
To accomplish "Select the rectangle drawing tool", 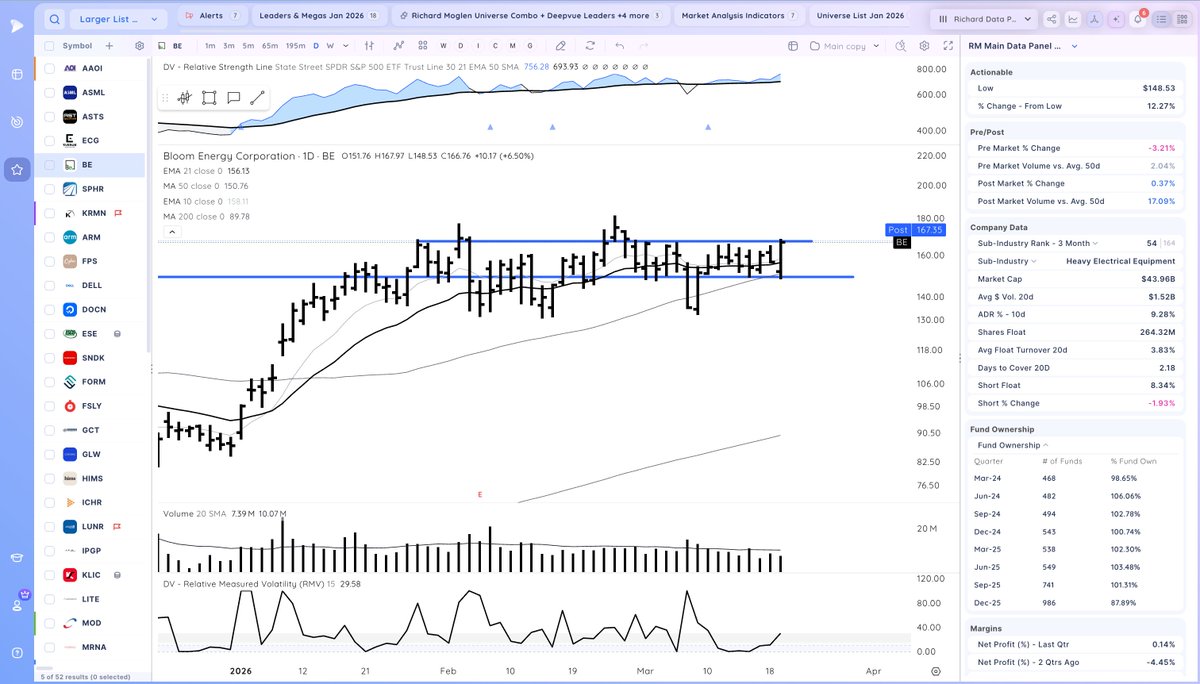I will (x=209, y=97).
